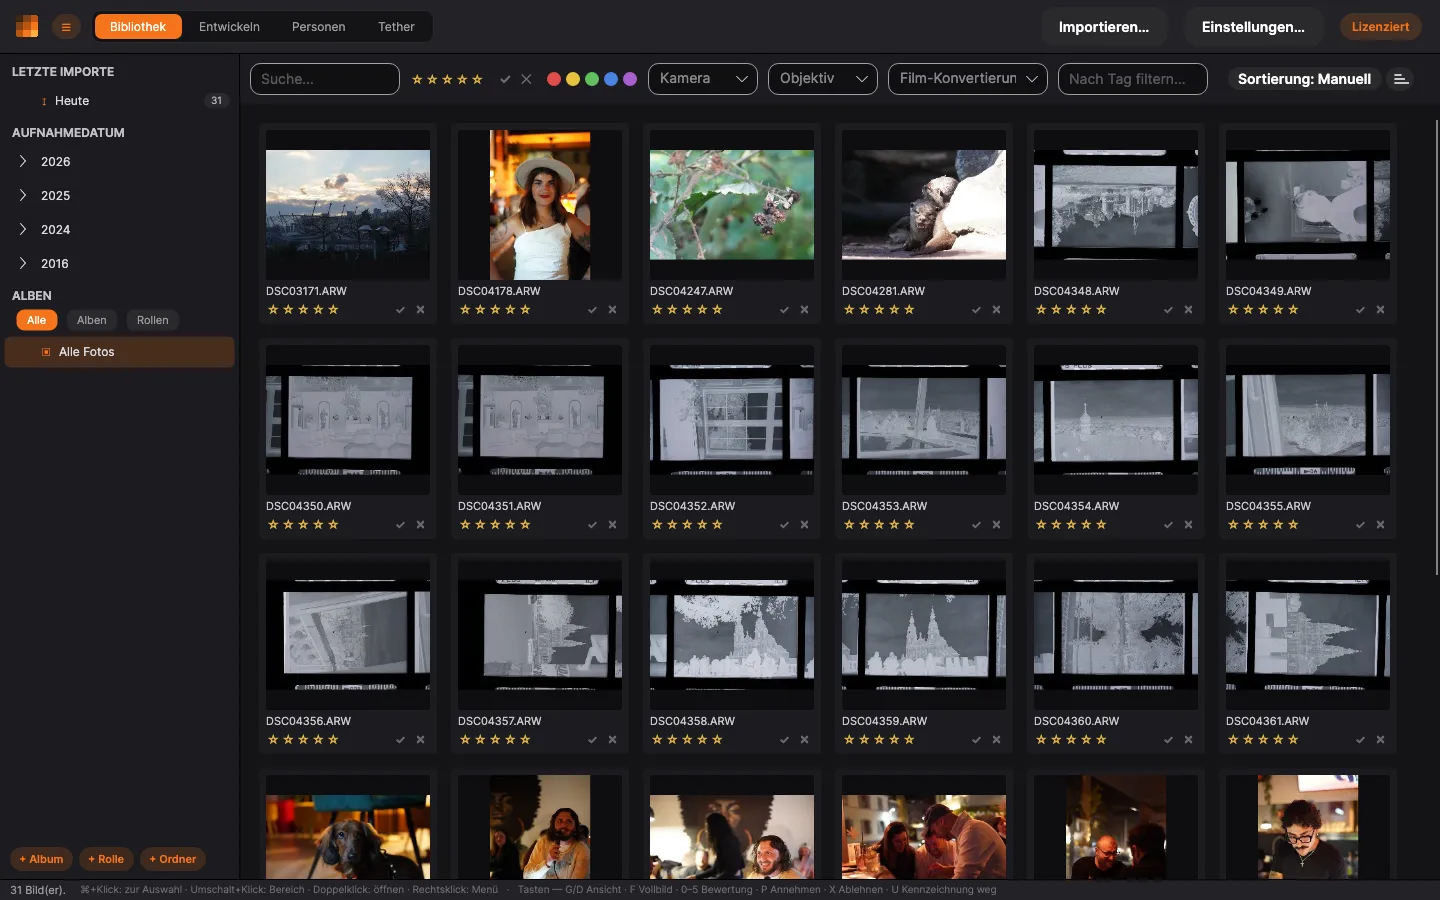Switch to the Bibliothek tab
Viewport: 1440px width, 900px height.
tap(138, 27)
